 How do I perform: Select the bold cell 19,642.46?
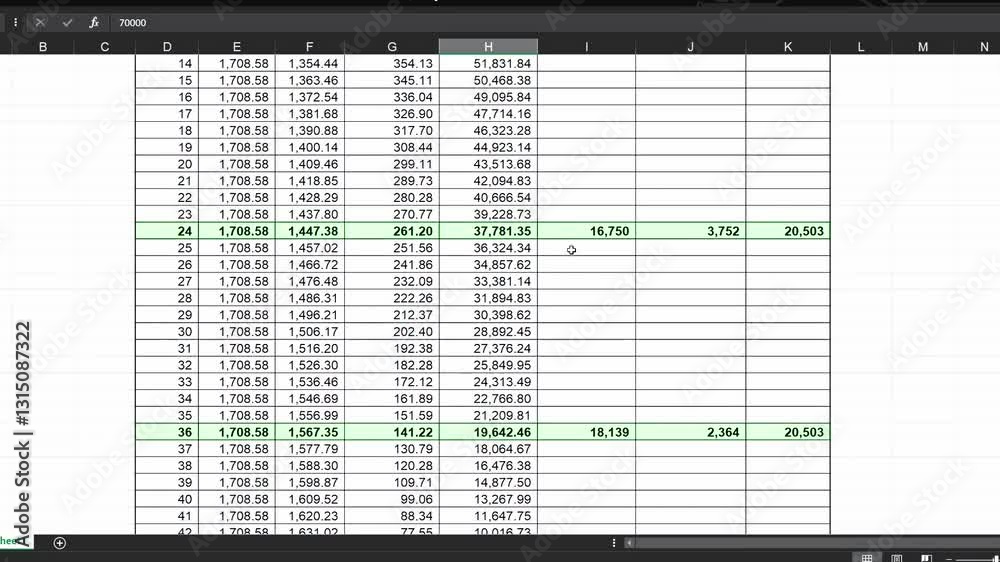coord(489,432)
